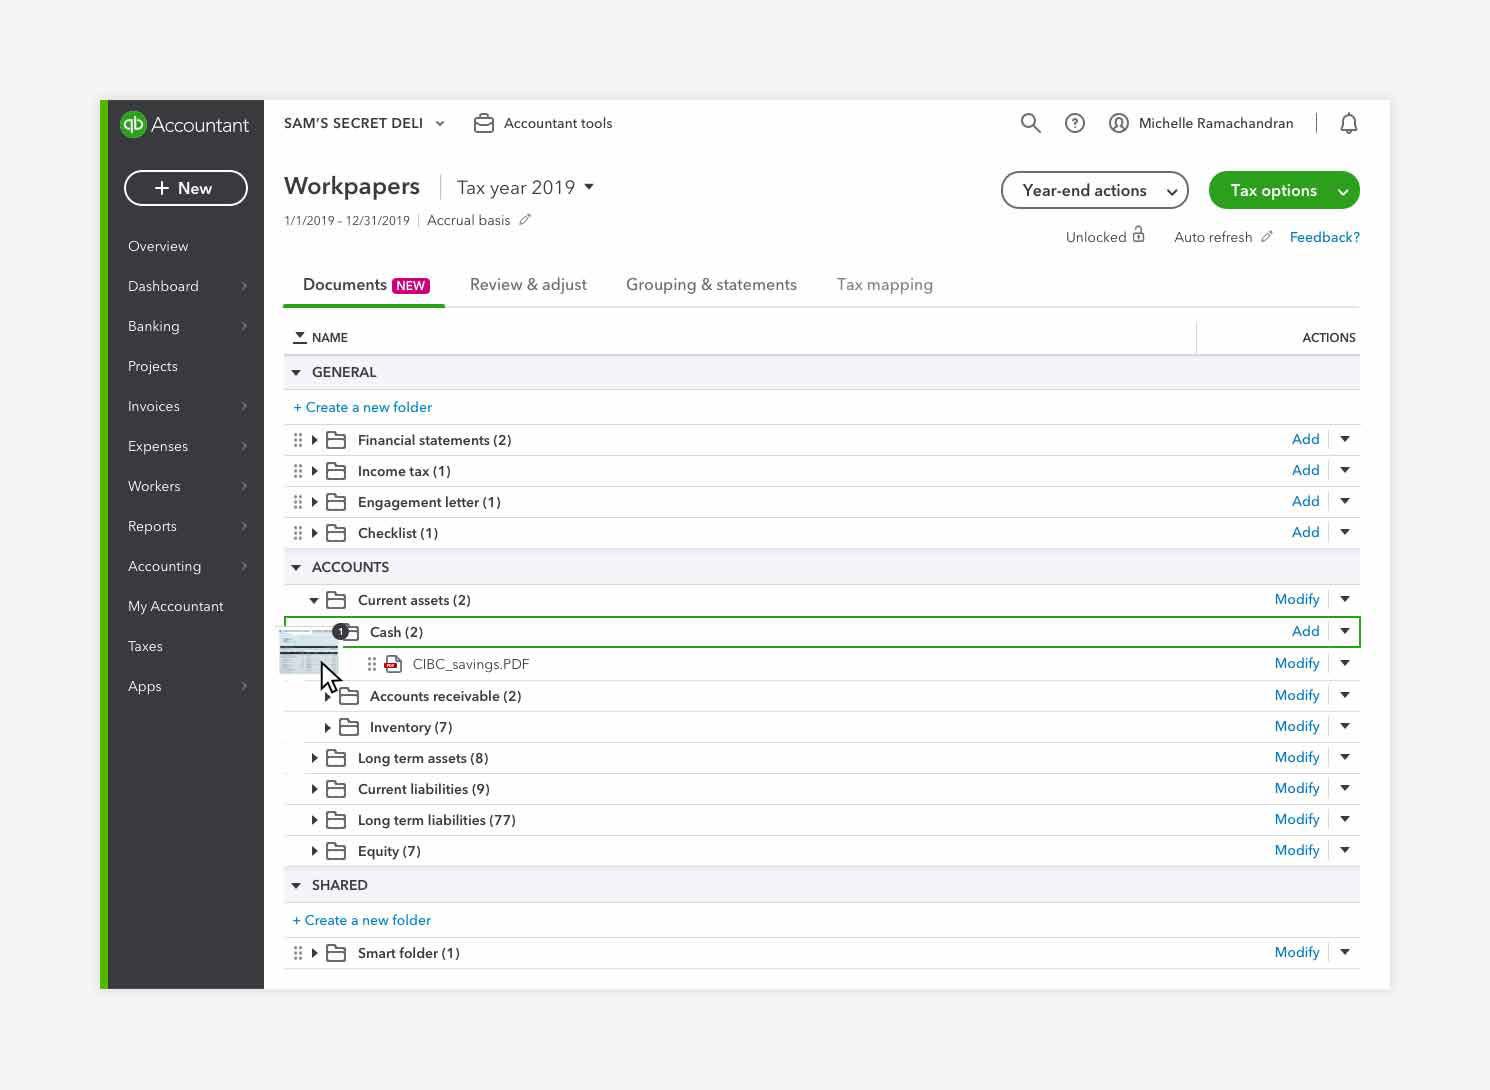Viewport: 1490px width, 1090px height.
Task: Open the search magnifier icon
Action: pyautogui.click(x=1030, y=123)
